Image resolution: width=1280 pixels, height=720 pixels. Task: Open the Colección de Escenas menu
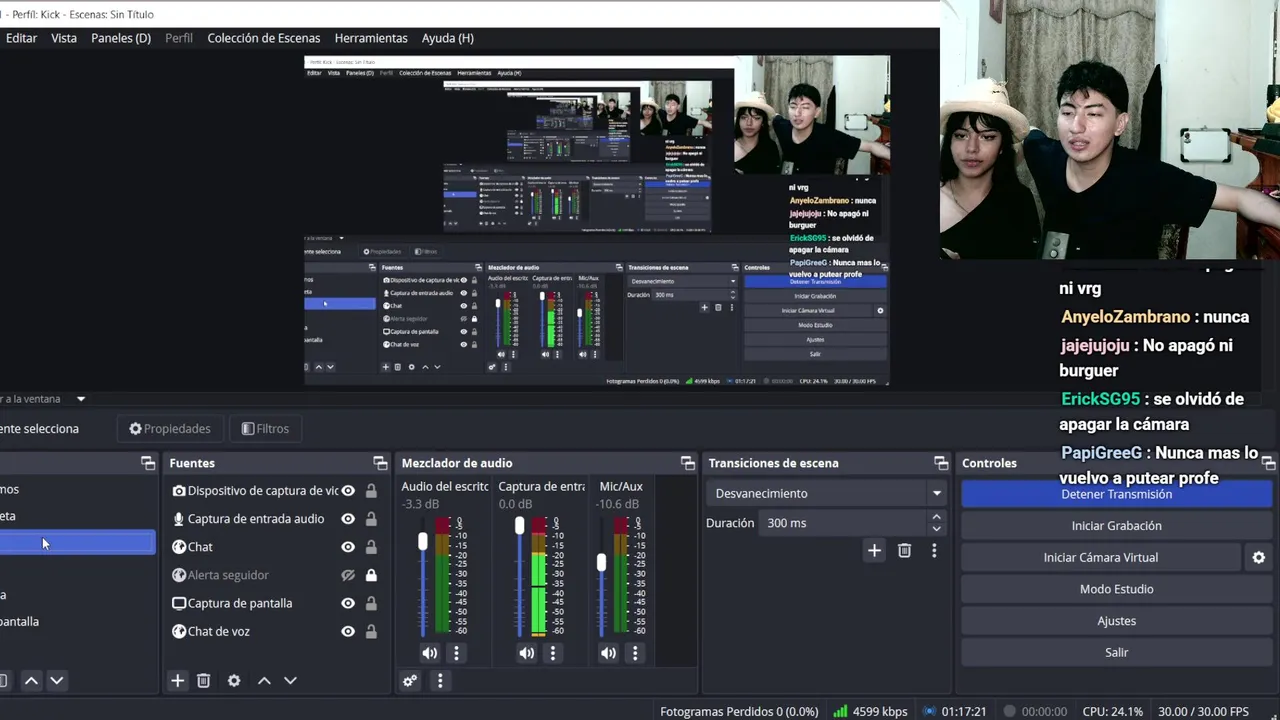(264, 38)
